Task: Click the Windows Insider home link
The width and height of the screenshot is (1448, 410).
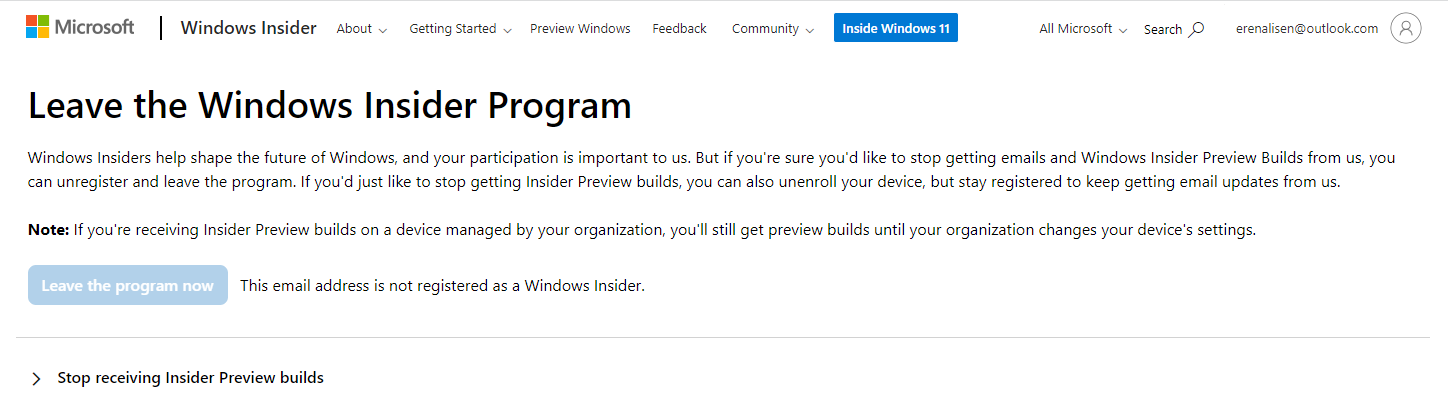Action: click(248, 28)
